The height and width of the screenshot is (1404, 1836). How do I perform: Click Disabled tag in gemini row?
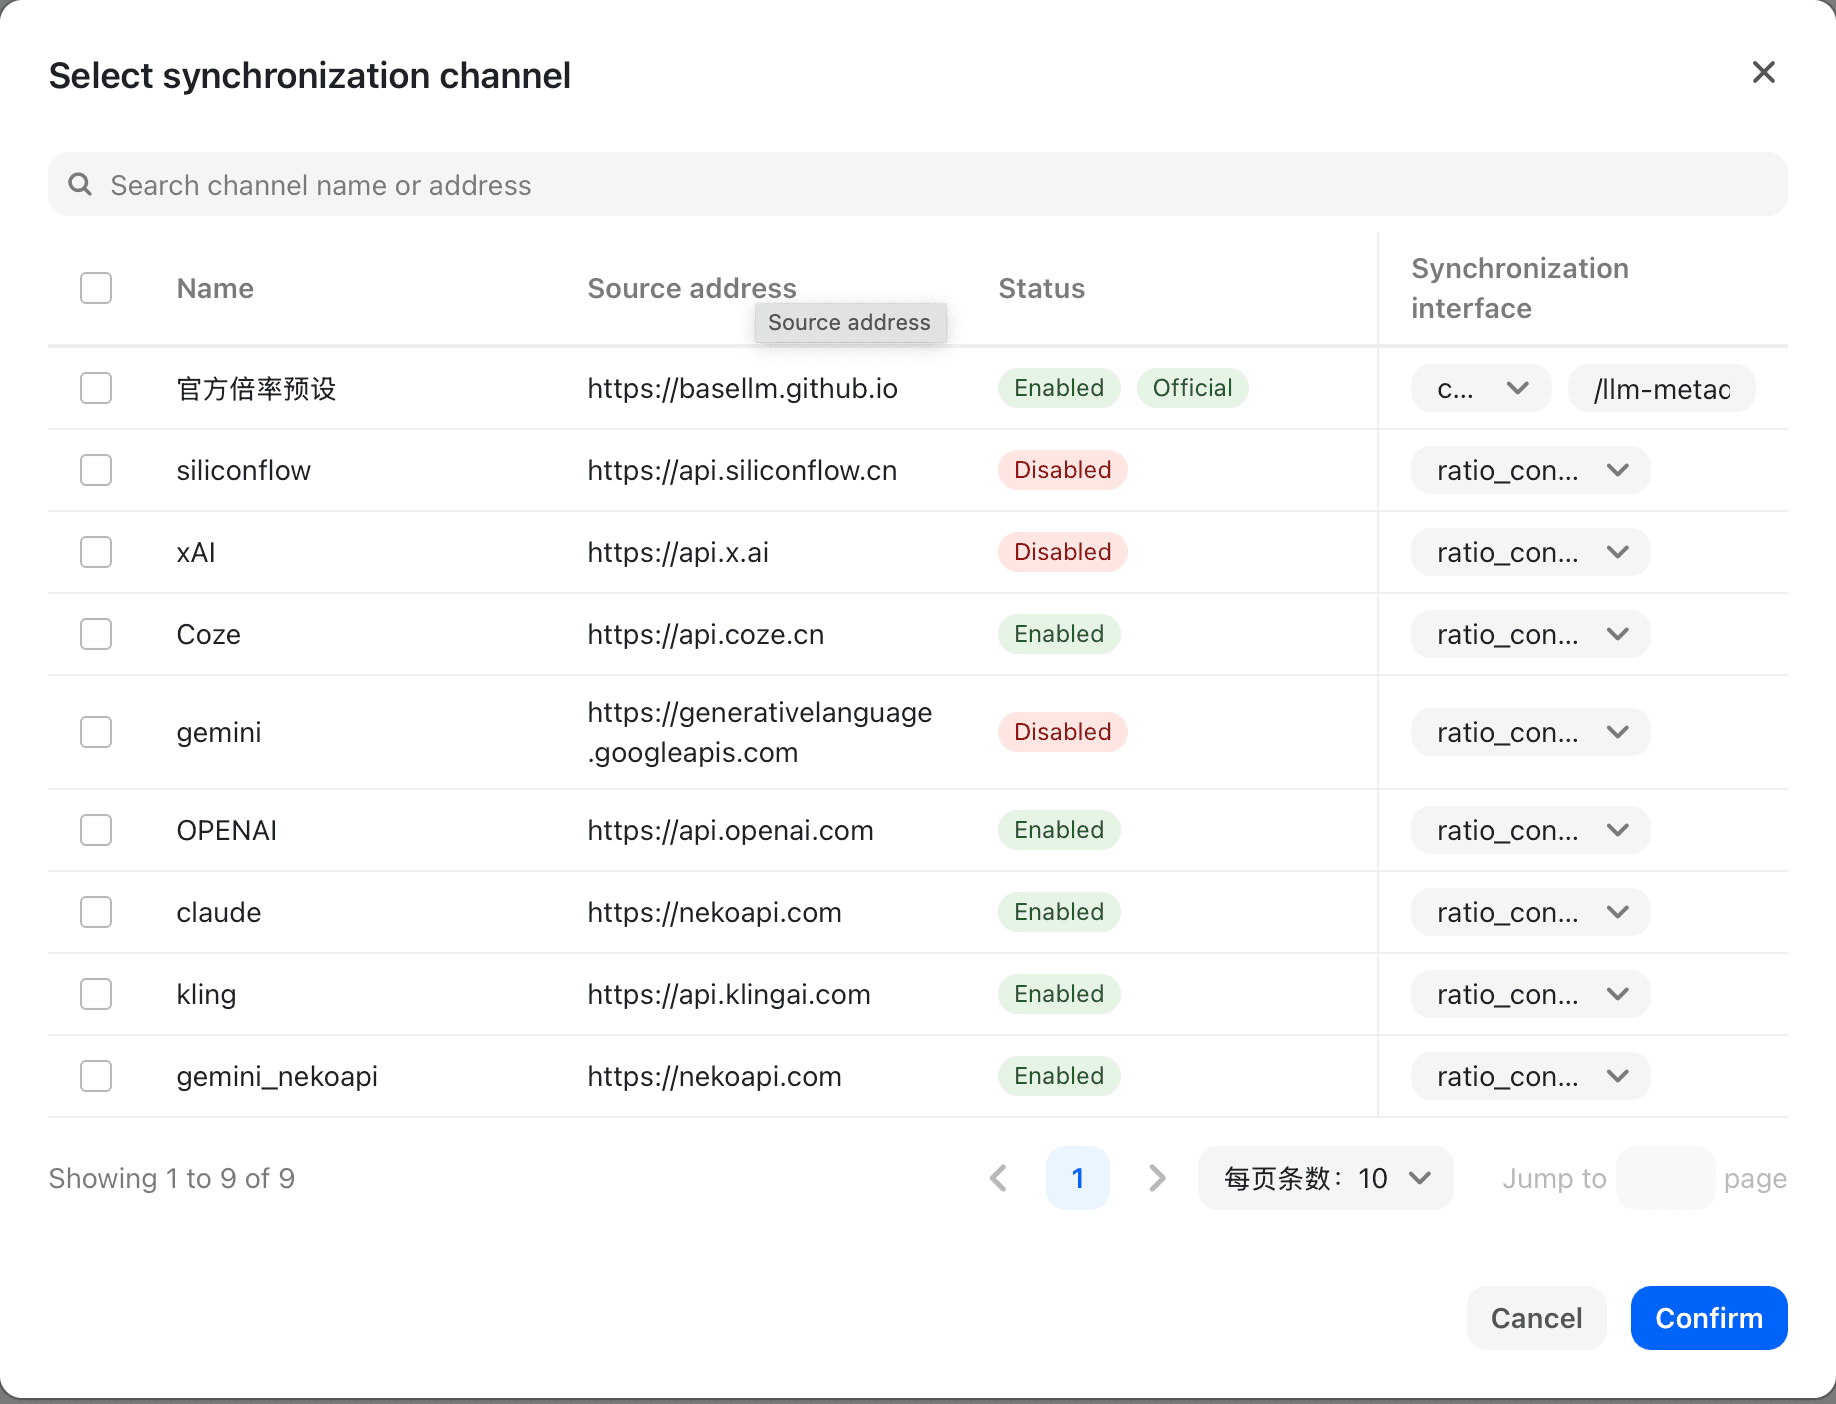point(1062,732)
